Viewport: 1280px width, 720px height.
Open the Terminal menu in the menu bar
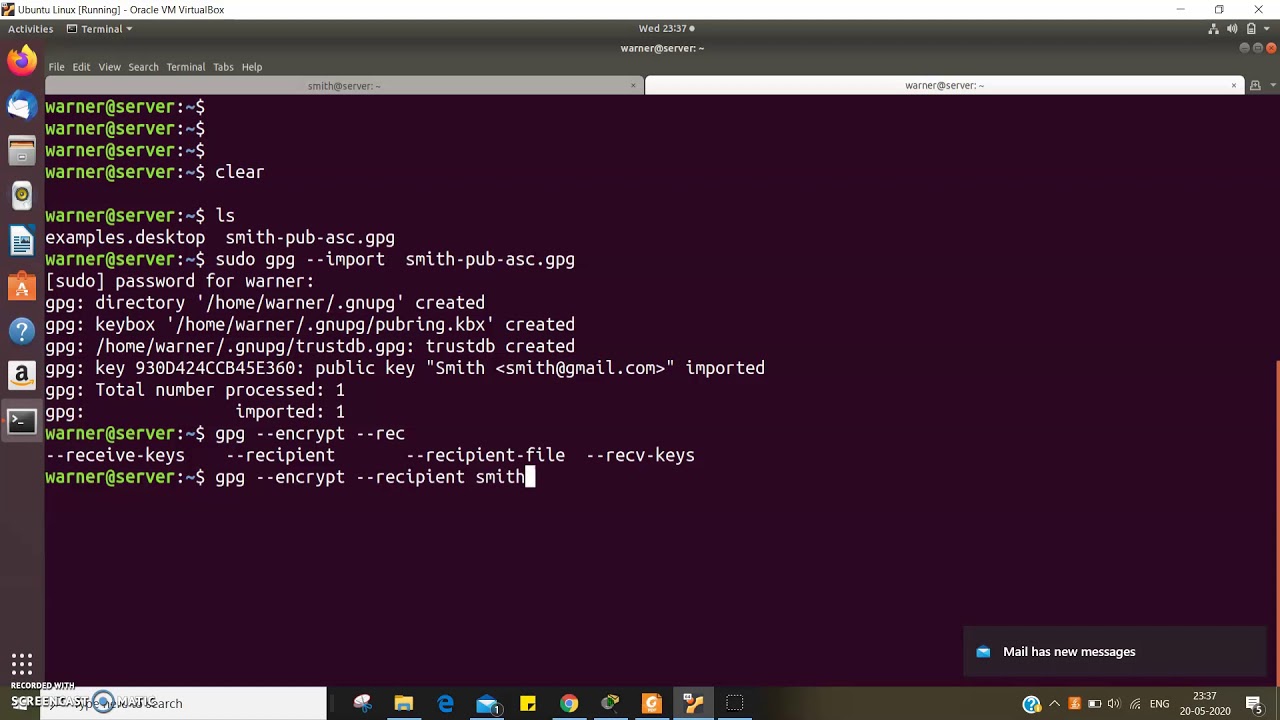186,67
